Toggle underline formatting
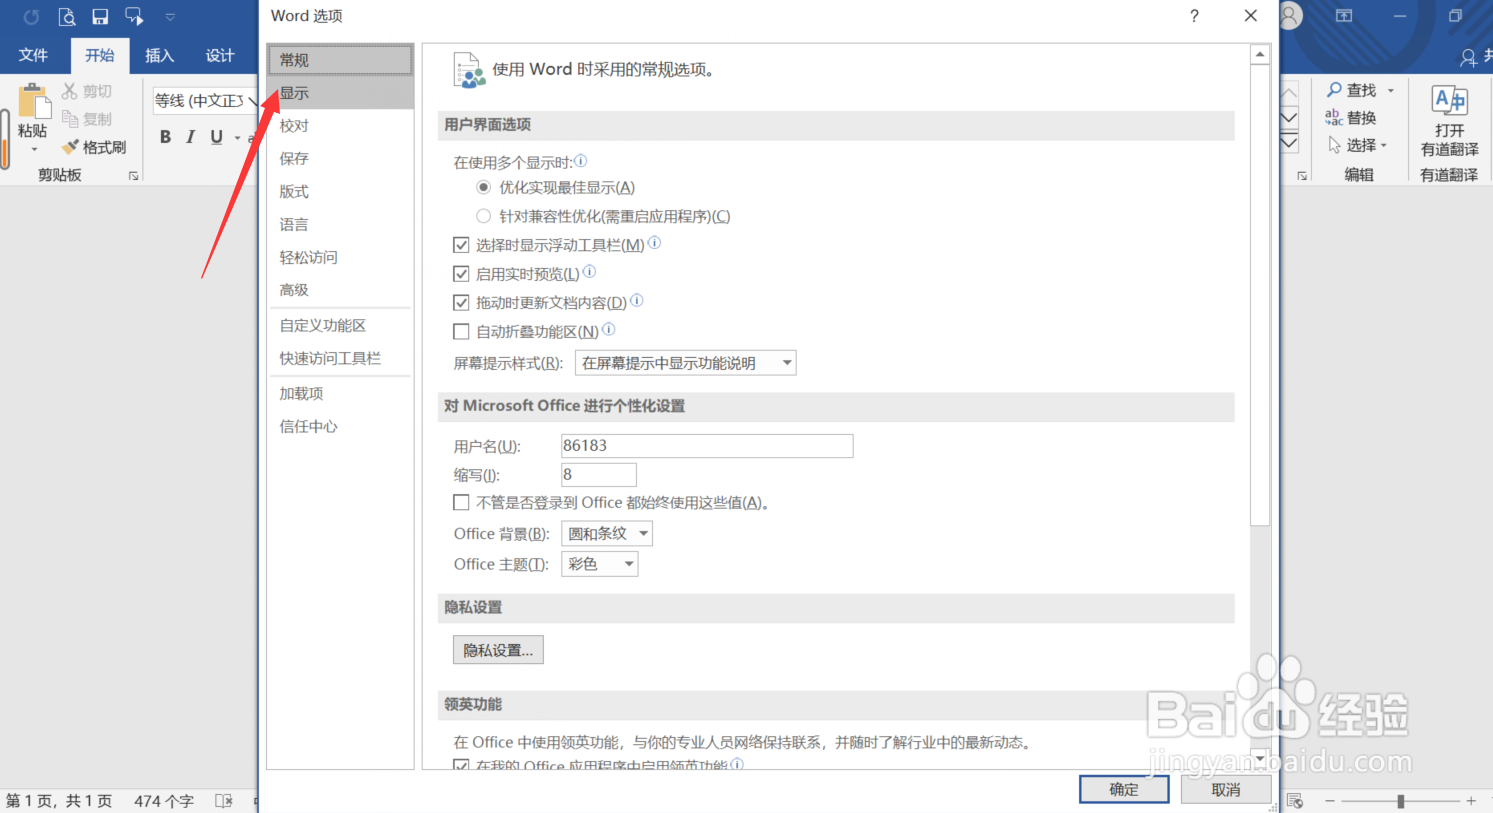 pyautogui.click(x=216, y=137)
